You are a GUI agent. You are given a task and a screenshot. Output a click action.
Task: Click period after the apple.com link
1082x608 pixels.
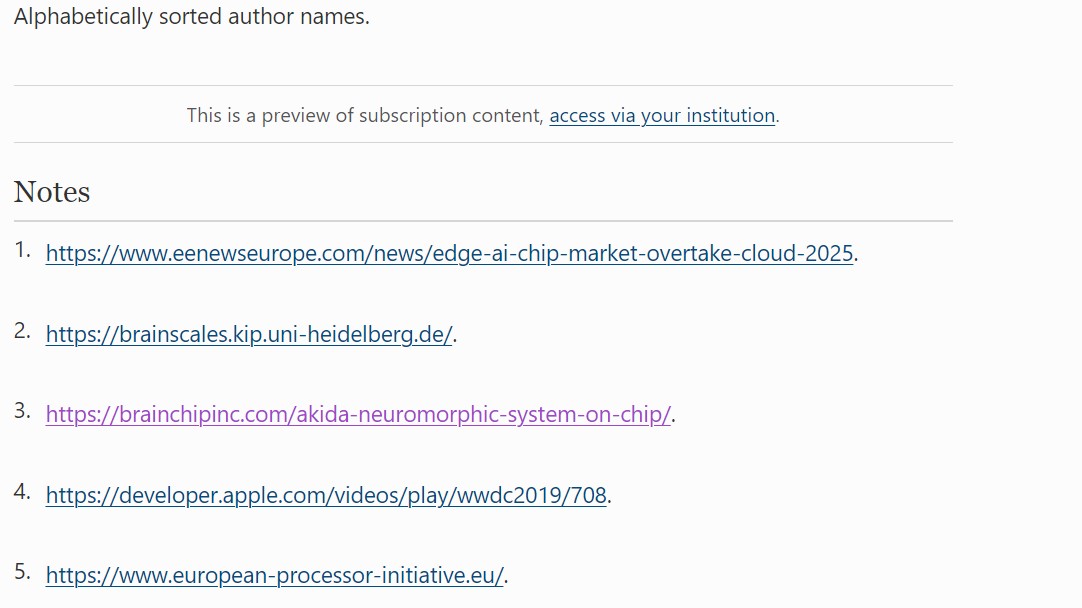(610, 496)
